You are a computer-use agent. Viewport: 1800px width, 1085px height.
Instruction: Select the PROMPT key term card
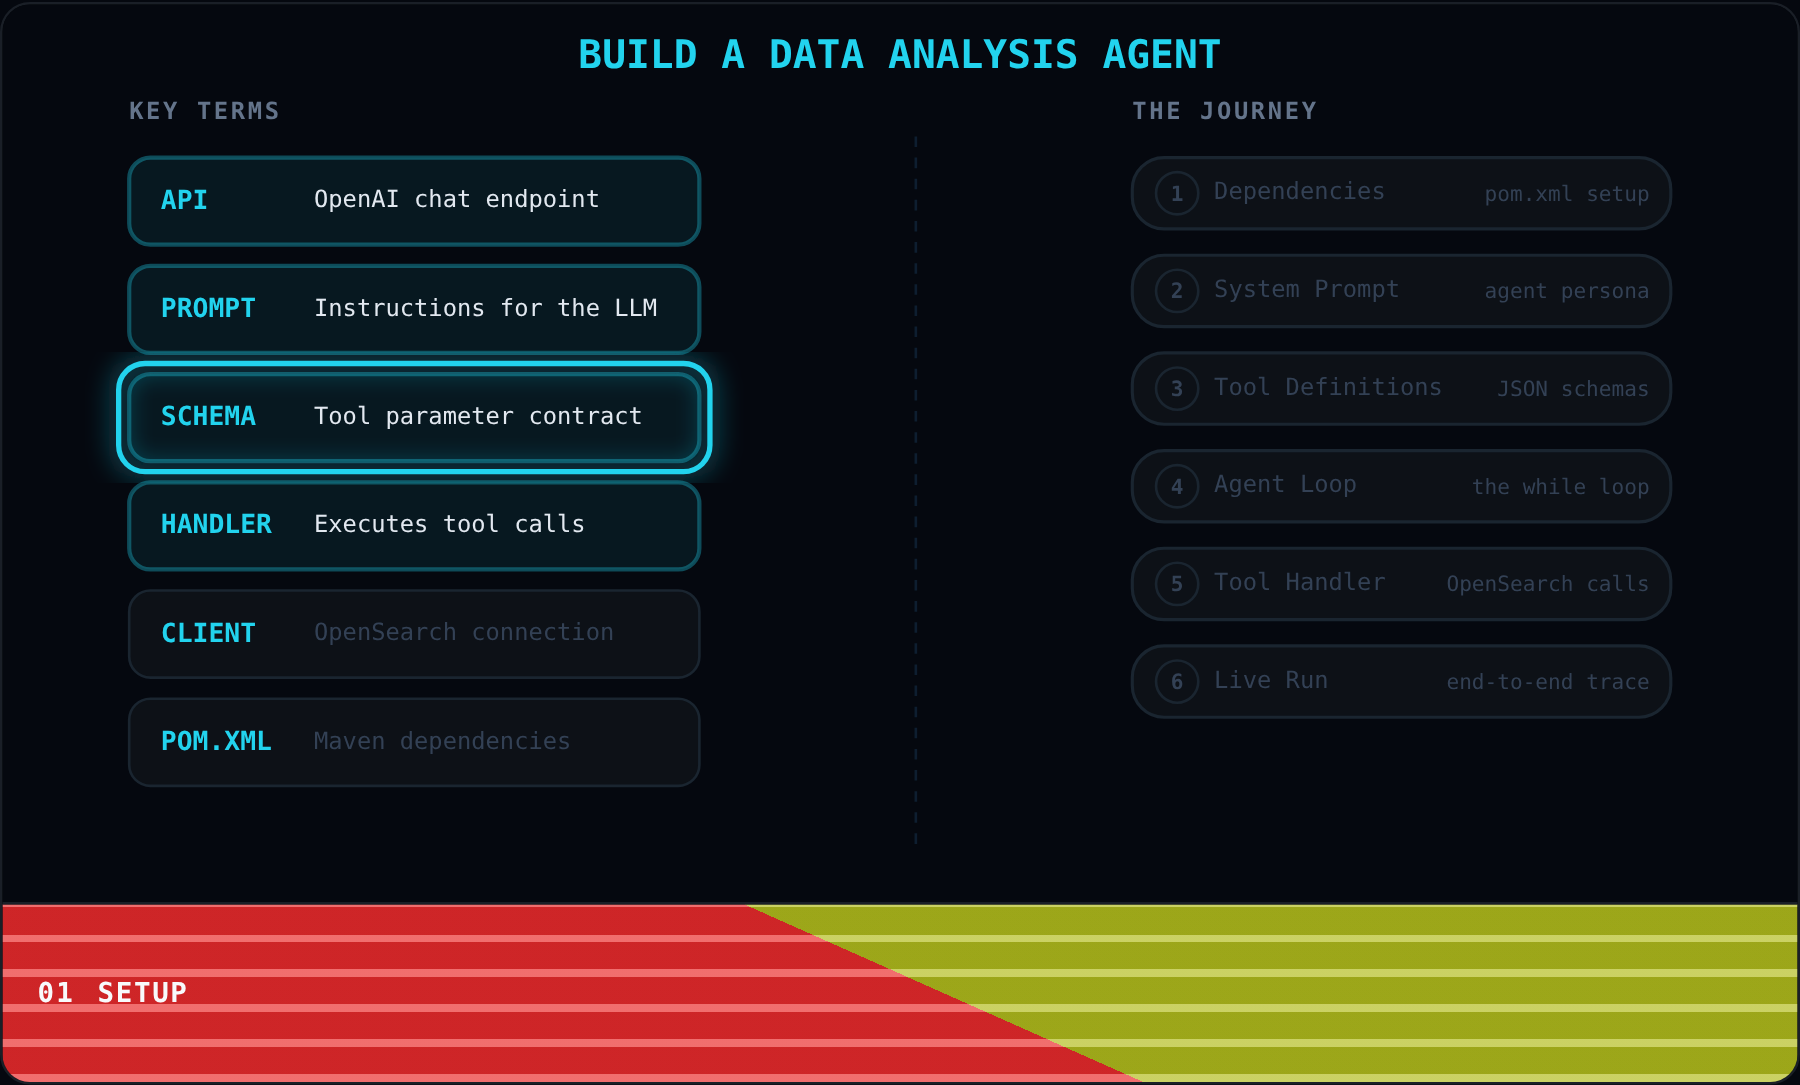(414, 309)
